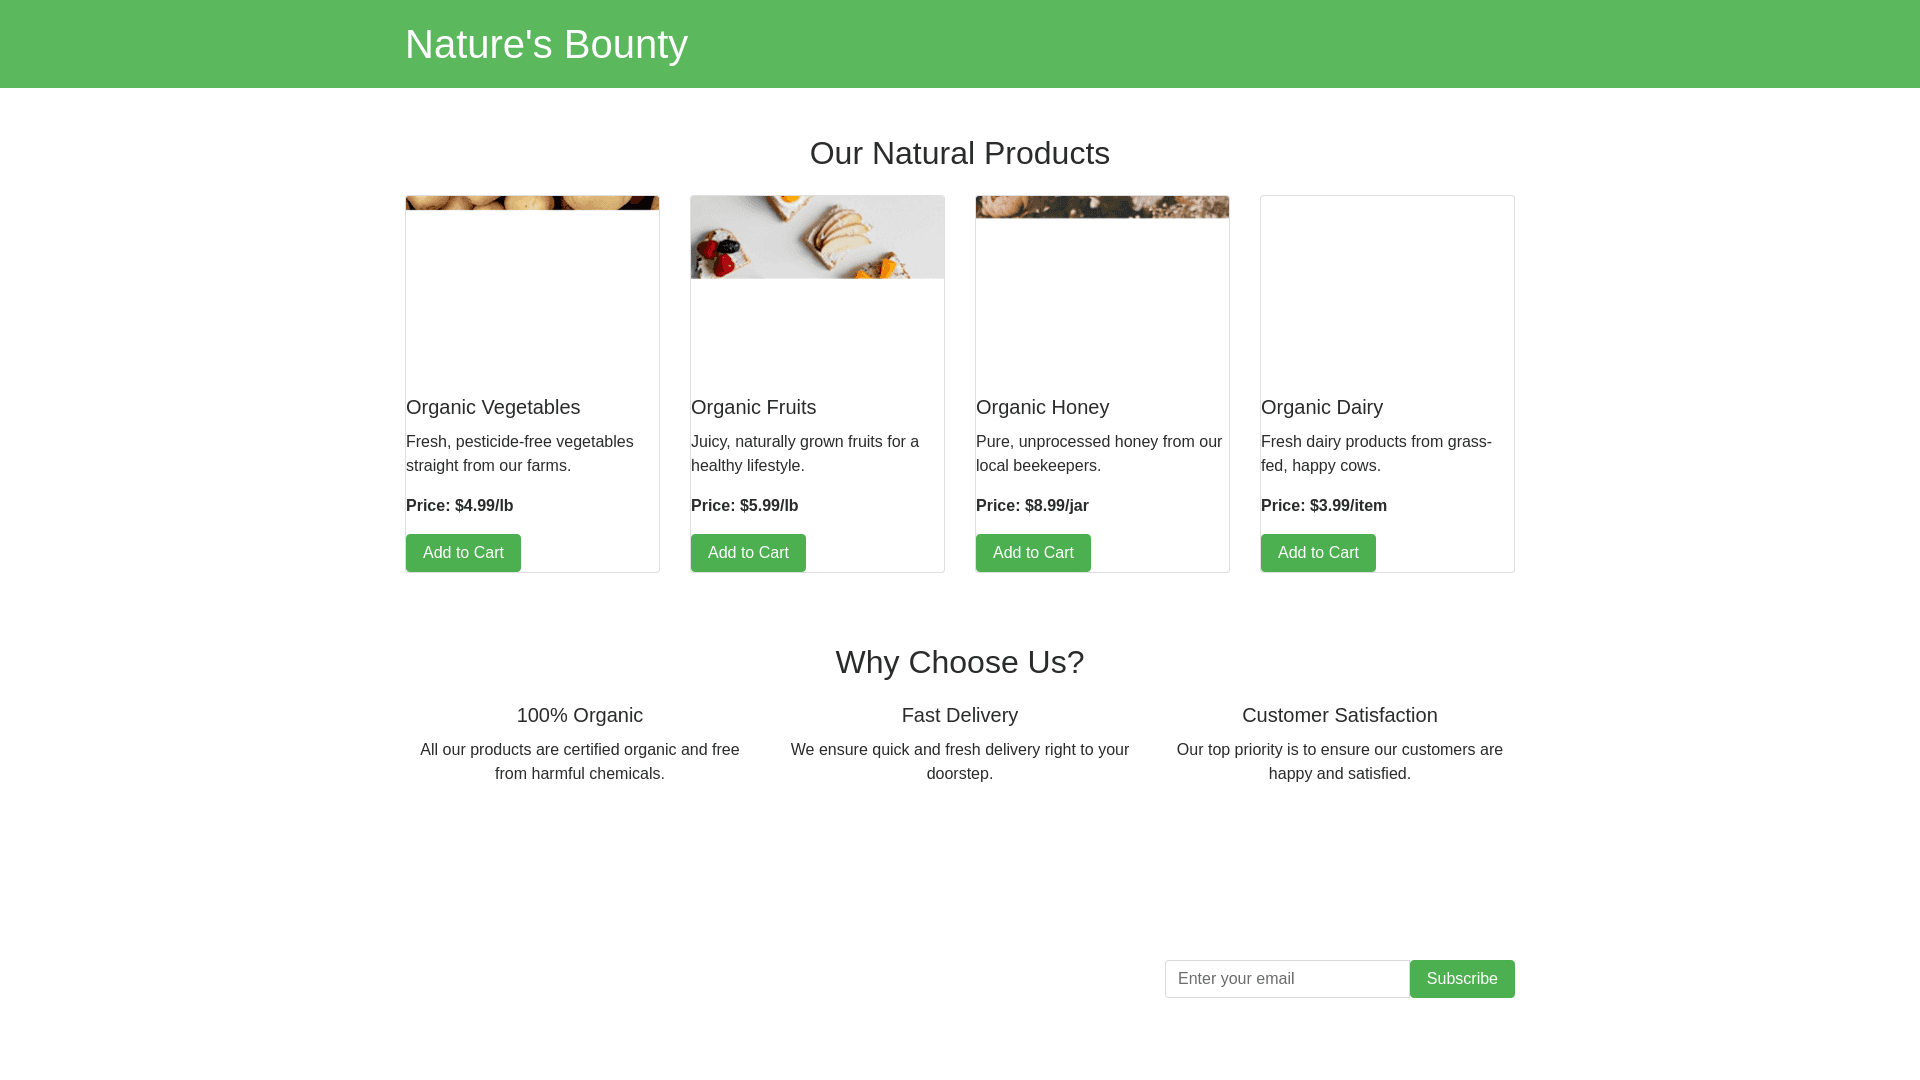Select the Organic Vegetables product title
Viewport: 1920px width, 1080px height.
493,407
